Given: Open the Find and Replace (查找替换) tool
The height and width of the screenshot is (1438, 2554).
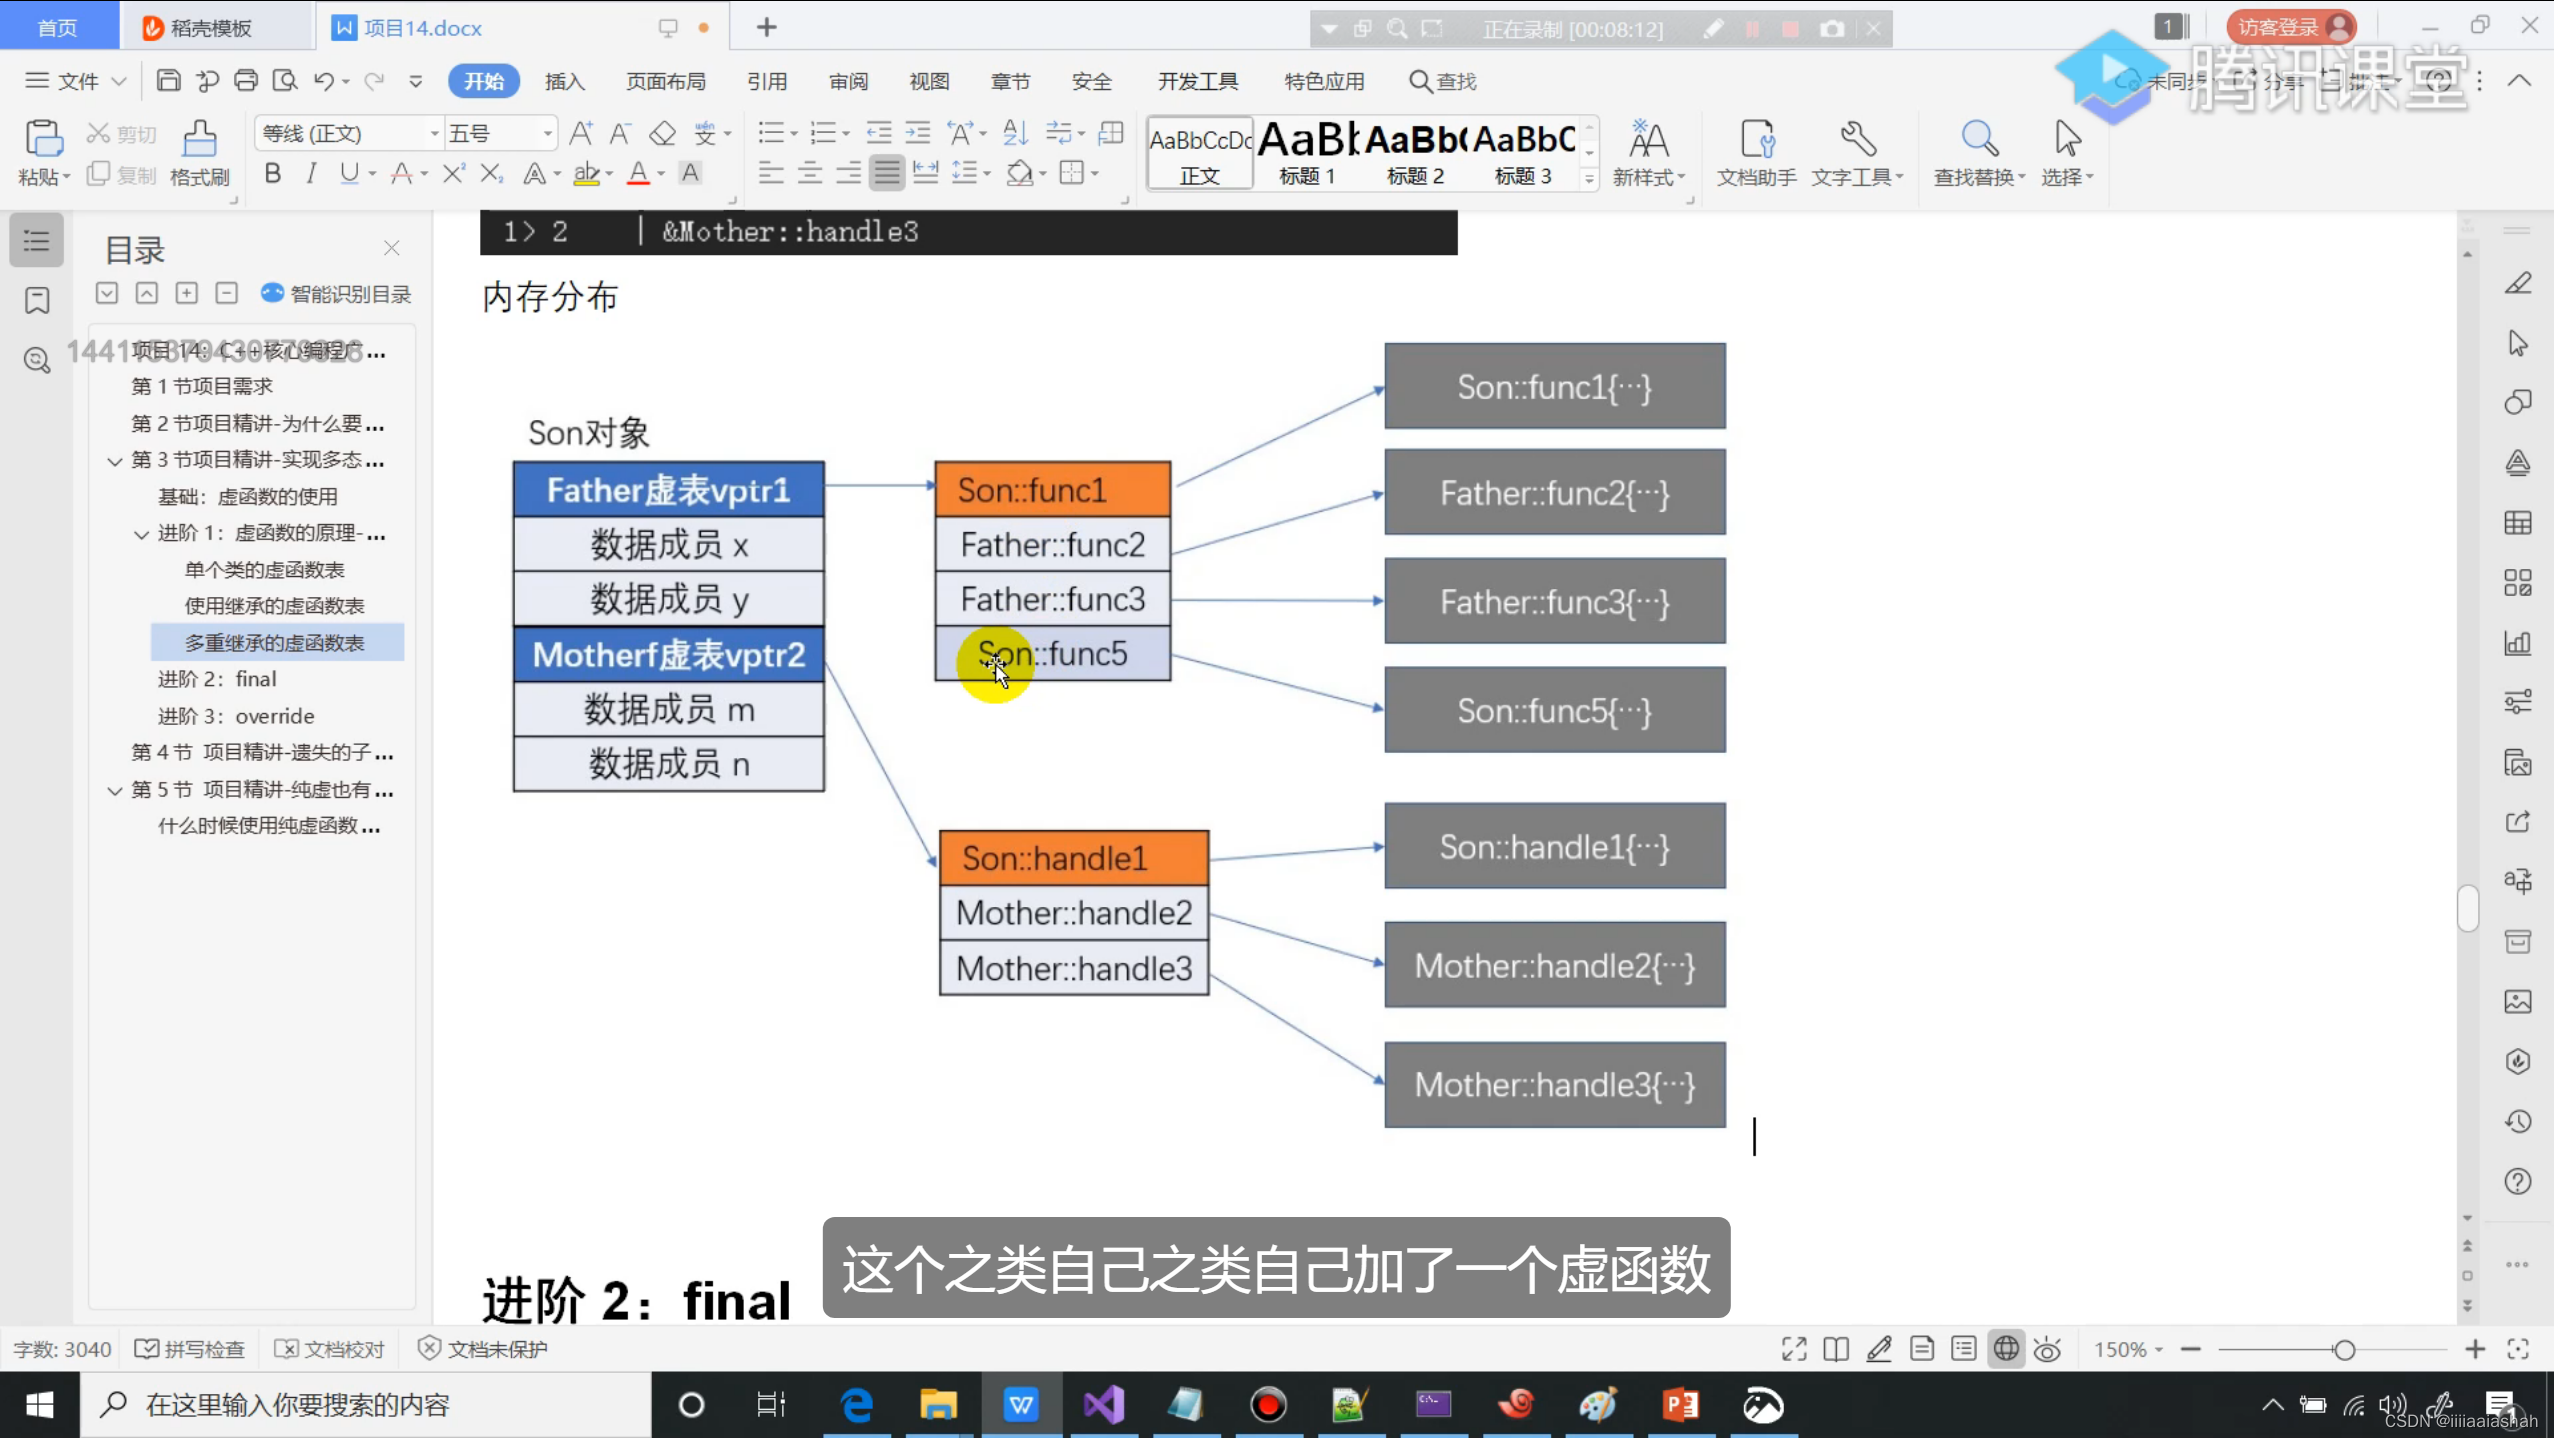Looking at the screenshot, I should pos(1979,152).
